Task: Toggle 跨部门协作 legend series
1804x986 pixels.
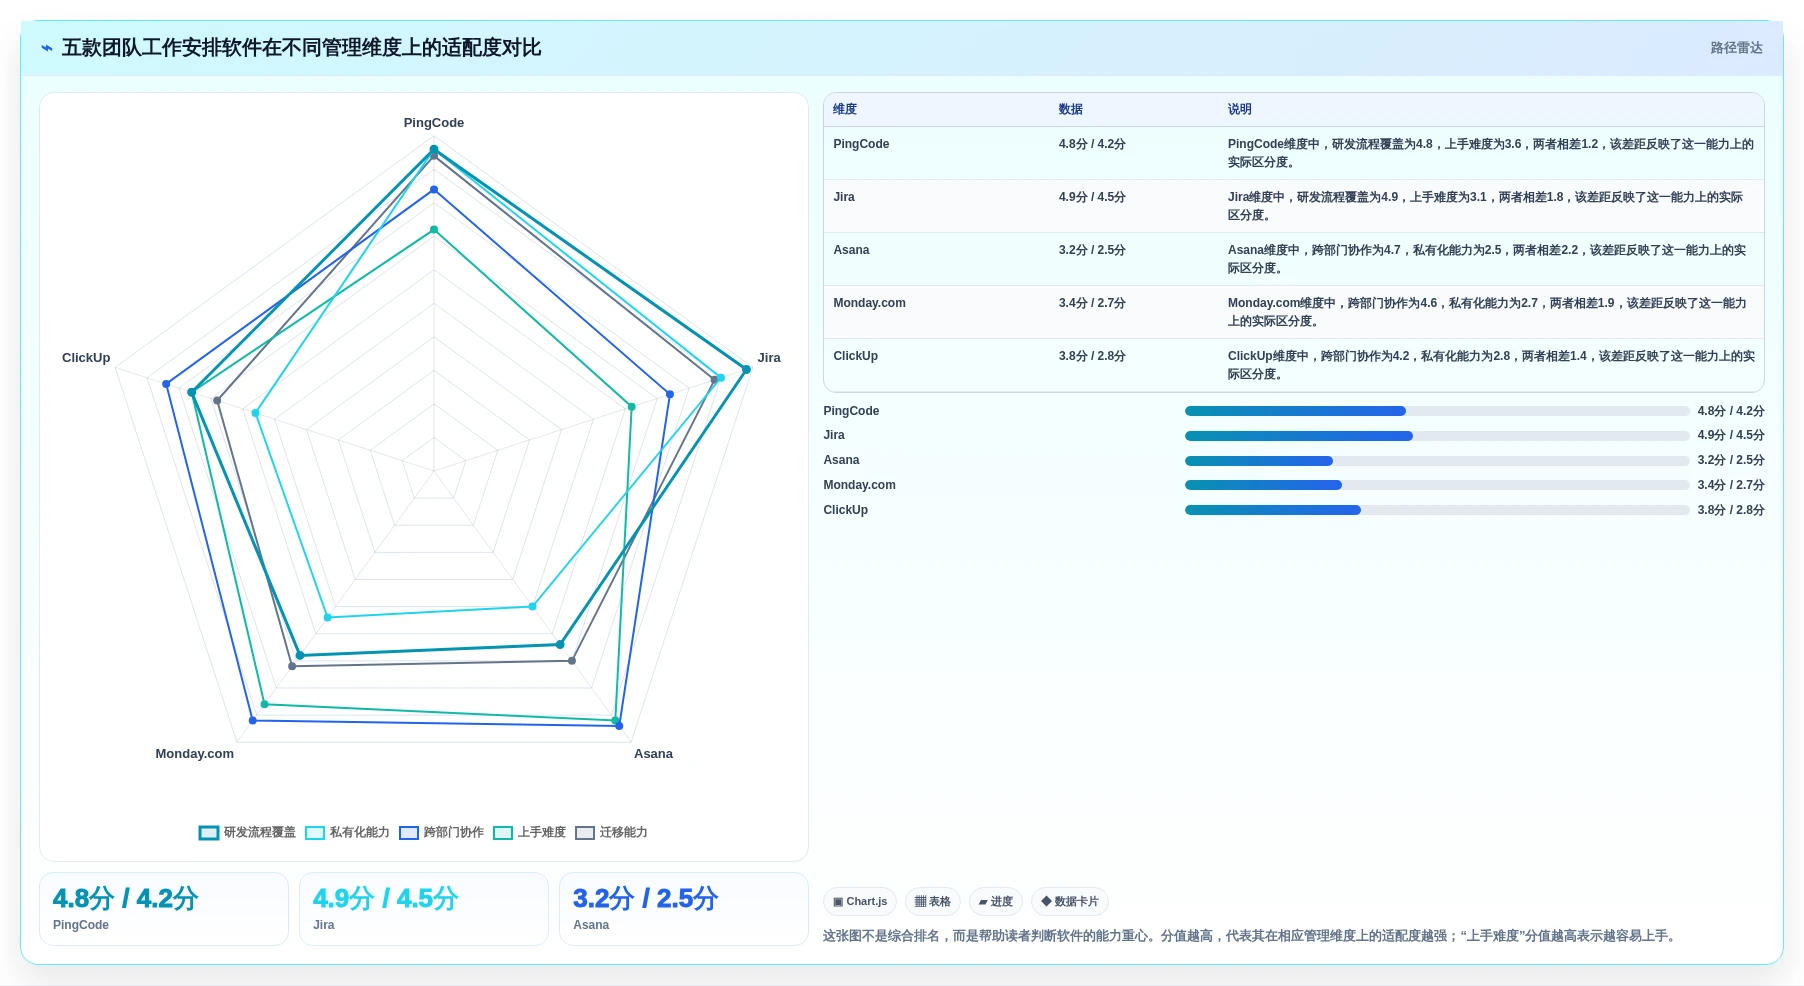Action: coord(441,832)
